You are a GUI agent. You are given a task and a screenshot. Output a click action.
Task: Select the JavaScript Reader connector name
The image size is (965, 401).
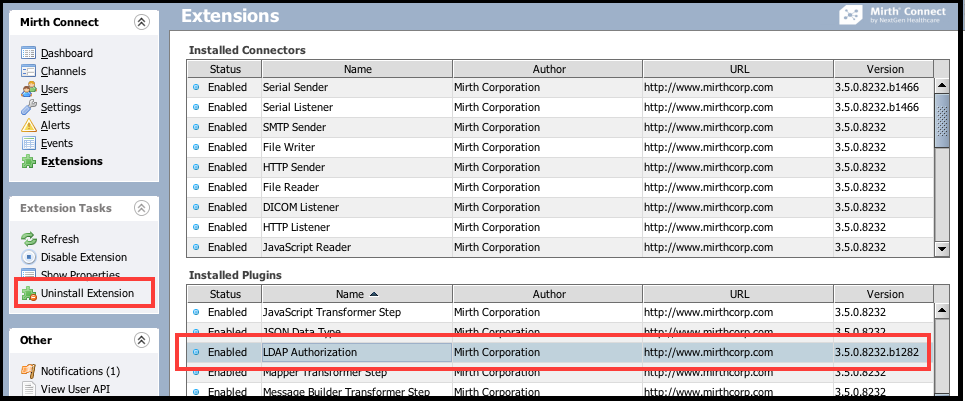point(307,247)
